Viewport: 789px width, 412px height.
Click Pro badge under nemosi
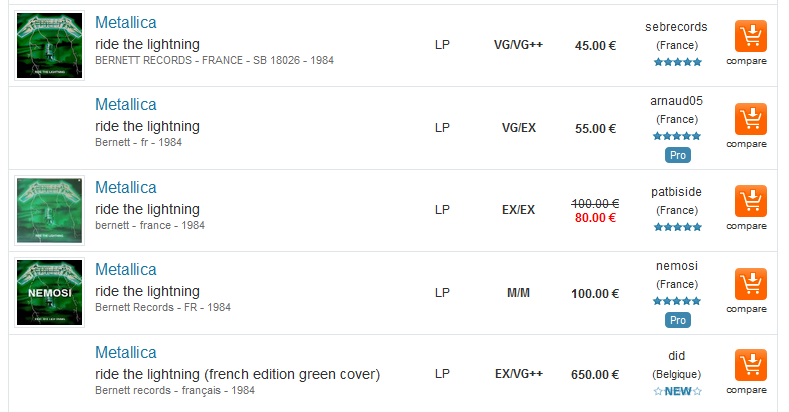(677, 320)
